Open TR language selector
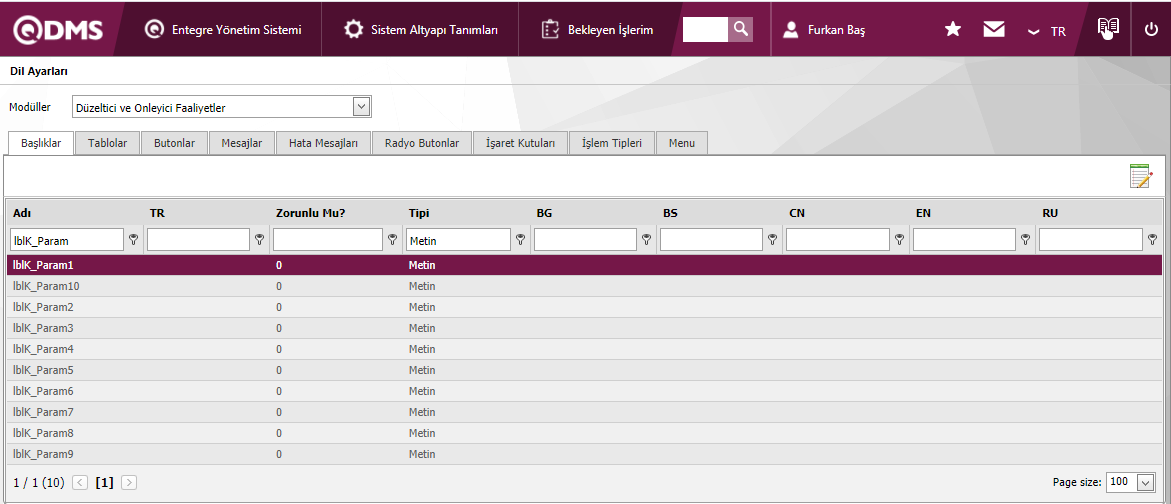This screenshot has width=1171, height=504. [1047, 31]
